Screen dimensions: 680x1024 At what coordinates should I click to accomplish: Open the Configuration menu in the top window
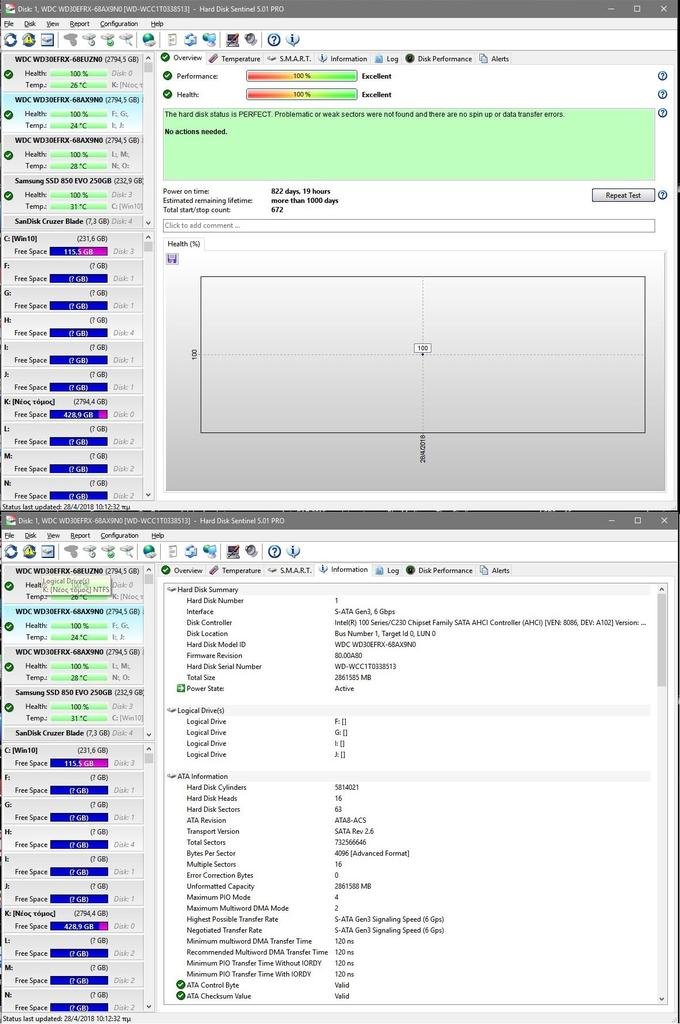tap(119, 23)
